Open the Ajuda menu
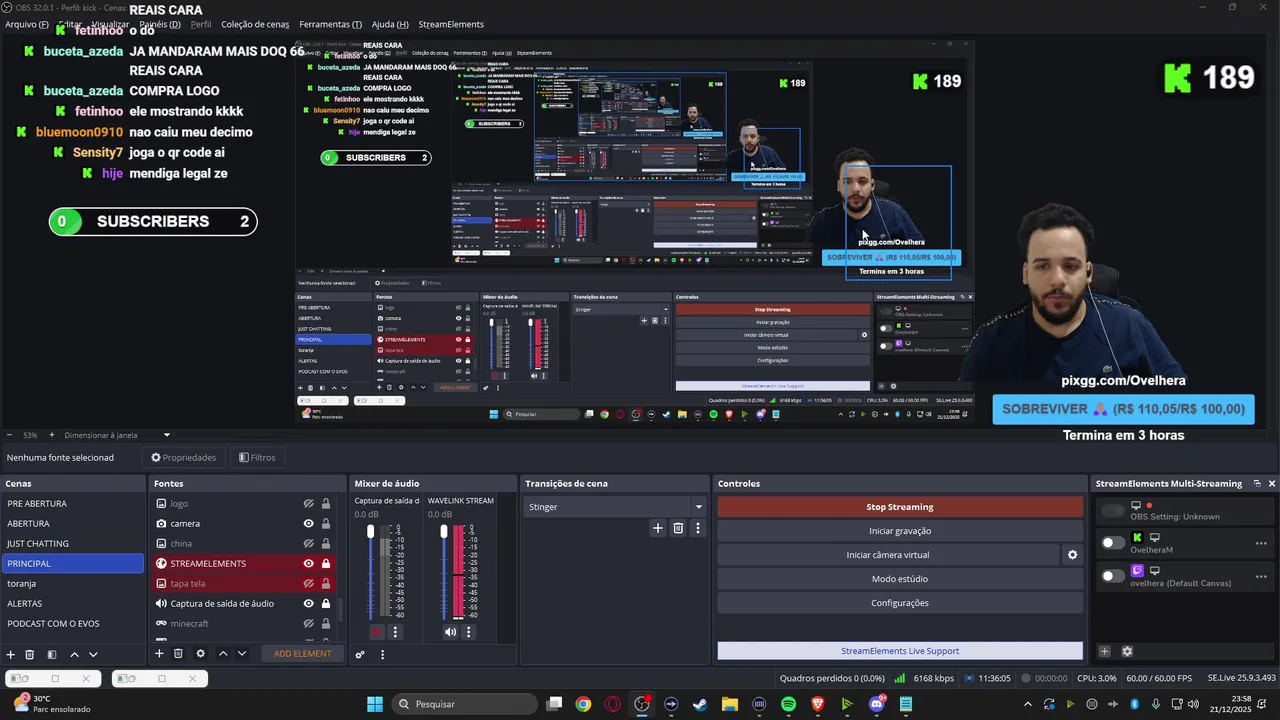 390,24
